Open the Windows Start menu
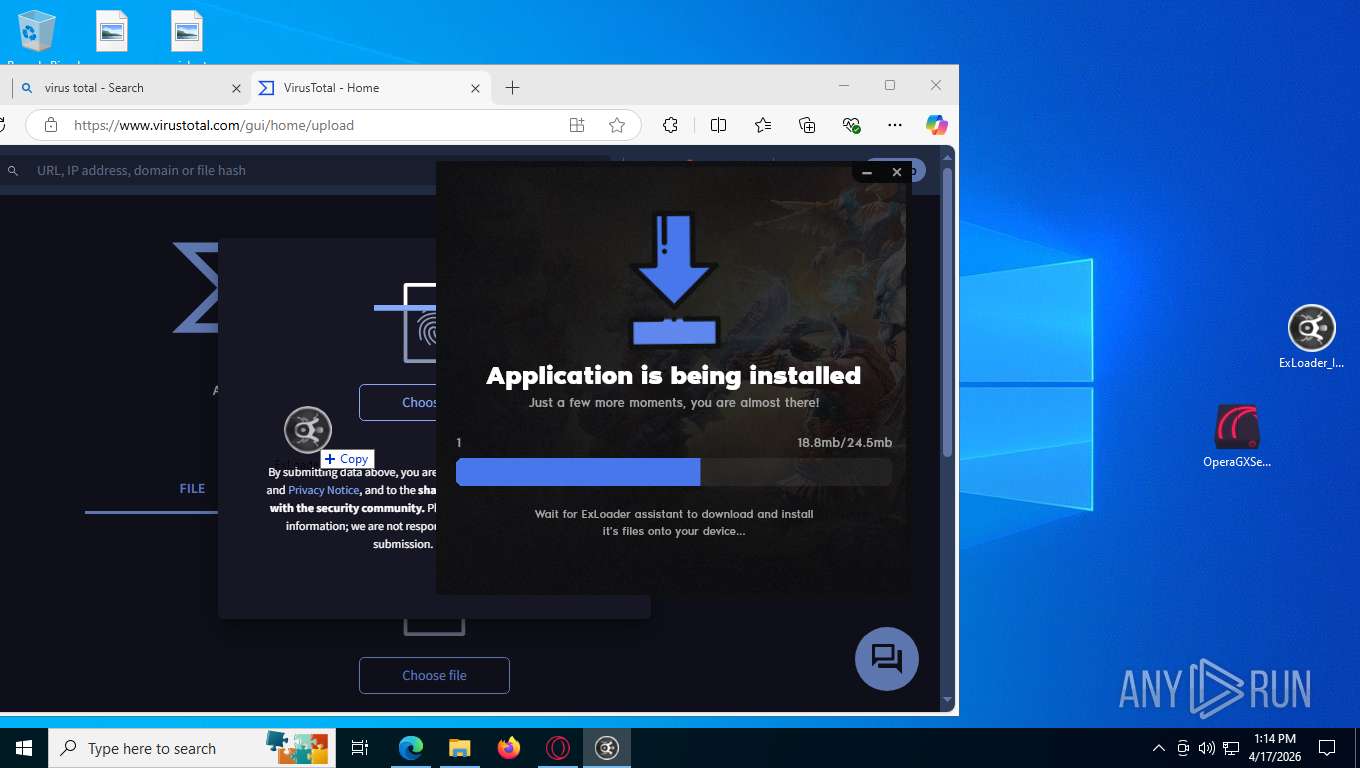The image size is (1360, 768). coord(23,748)
